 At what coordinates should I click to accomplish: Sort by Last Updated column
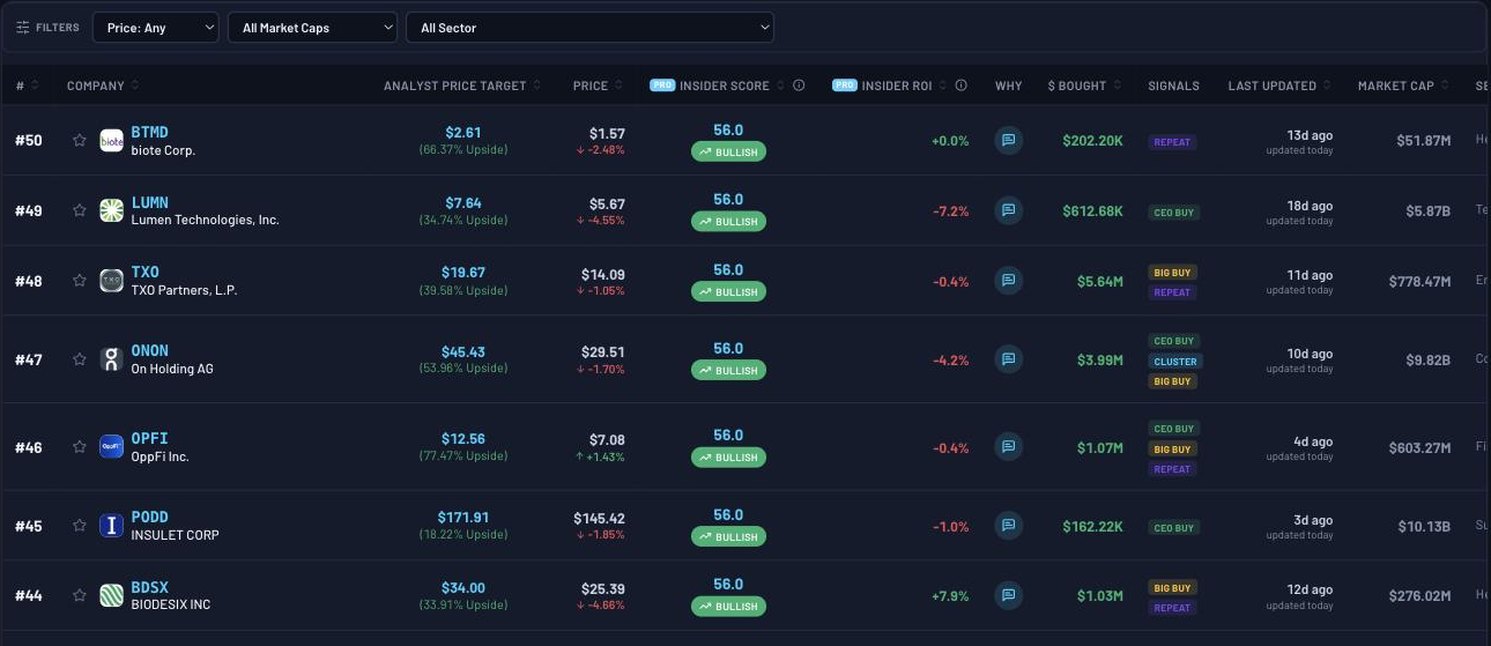pos(1279,85)
